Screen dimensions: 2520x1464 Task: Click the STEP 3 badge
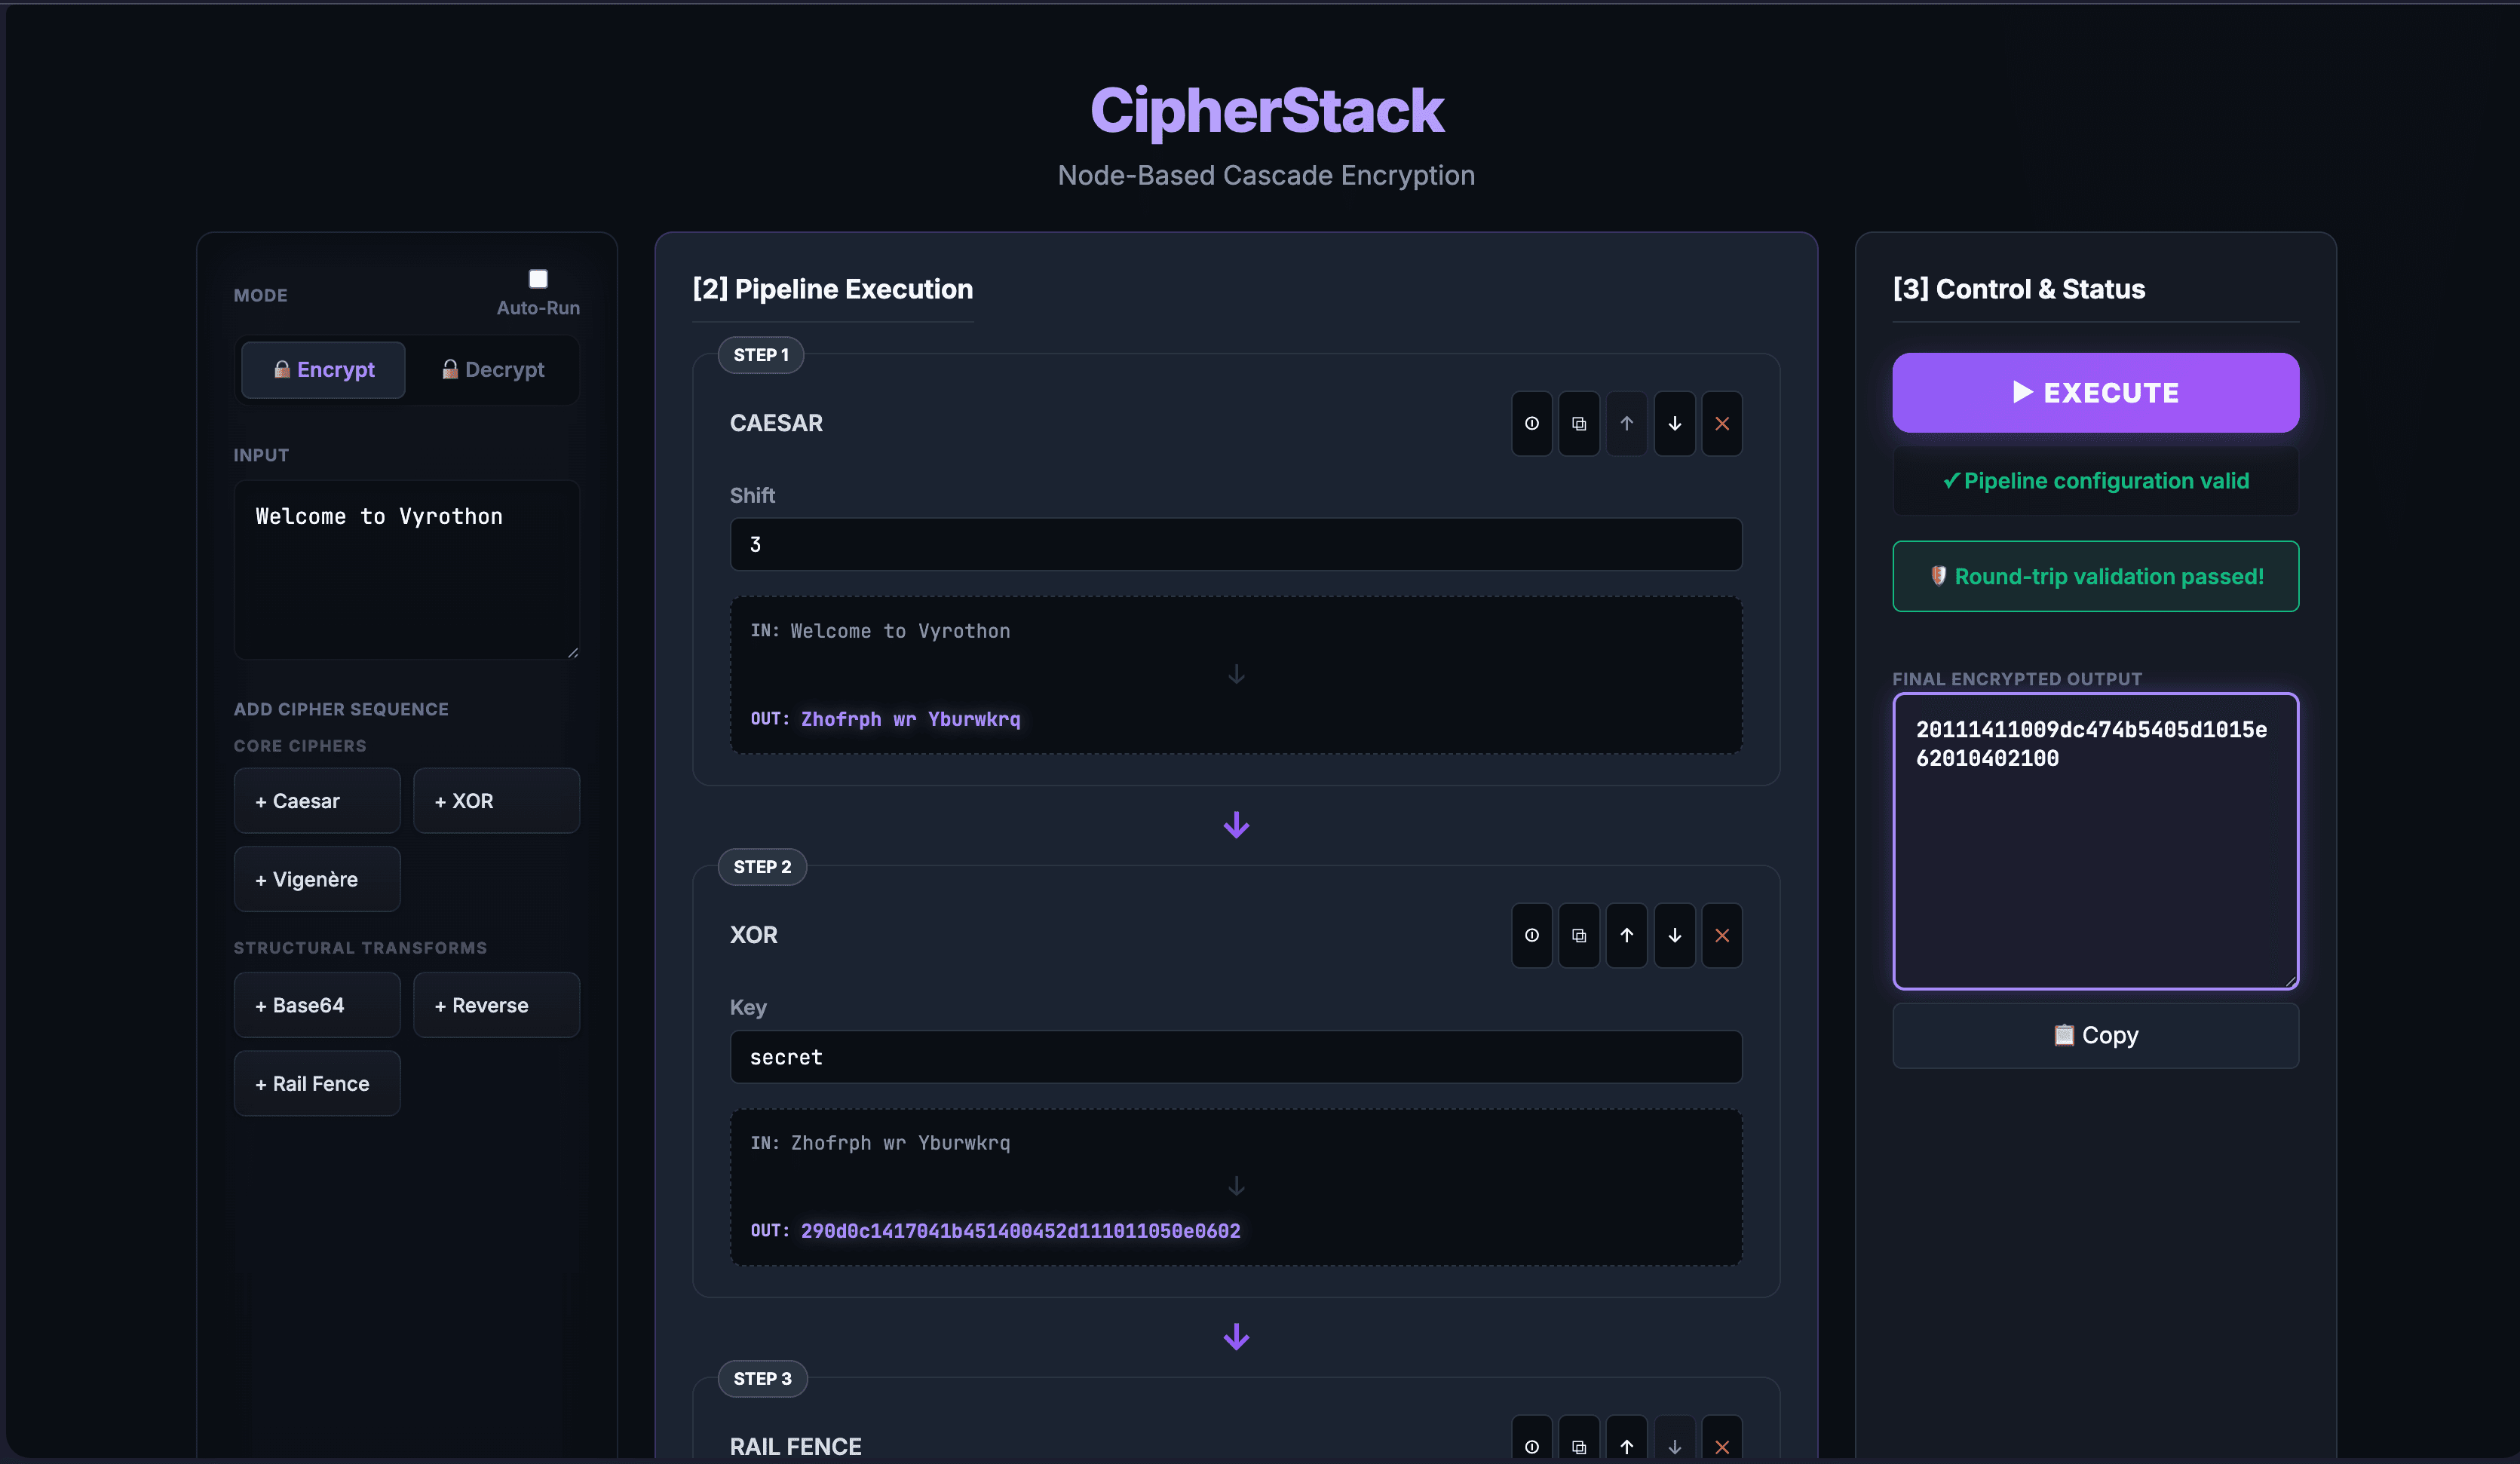coord(762,1379)
